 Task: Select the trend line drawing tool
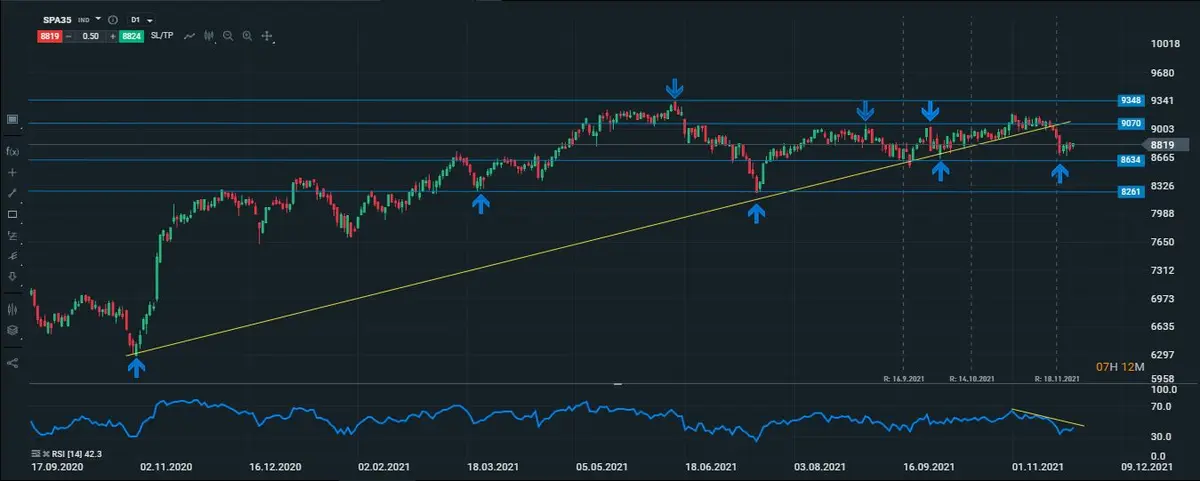tap(13, 193)
